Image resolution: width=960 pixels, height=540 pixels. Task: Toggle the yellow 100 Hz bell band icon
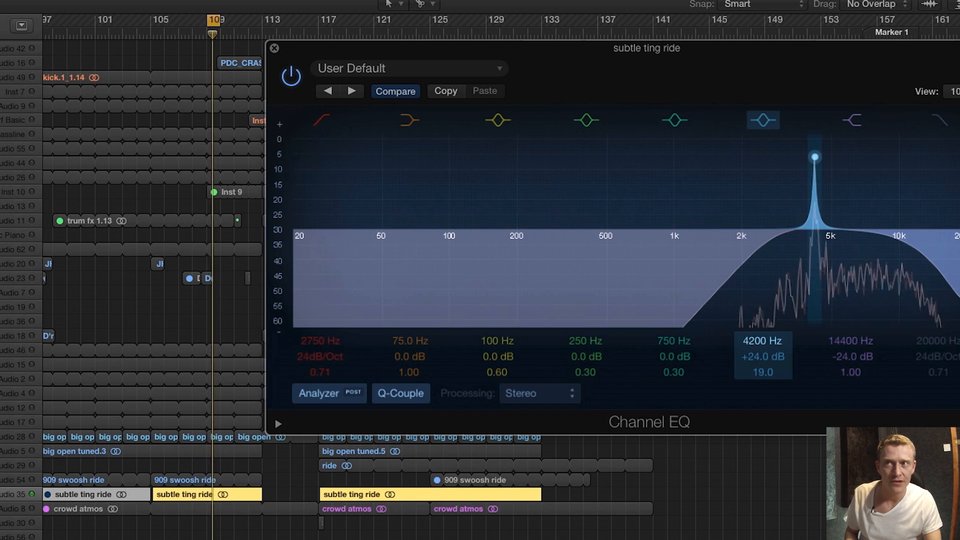(x=498, y=120)
